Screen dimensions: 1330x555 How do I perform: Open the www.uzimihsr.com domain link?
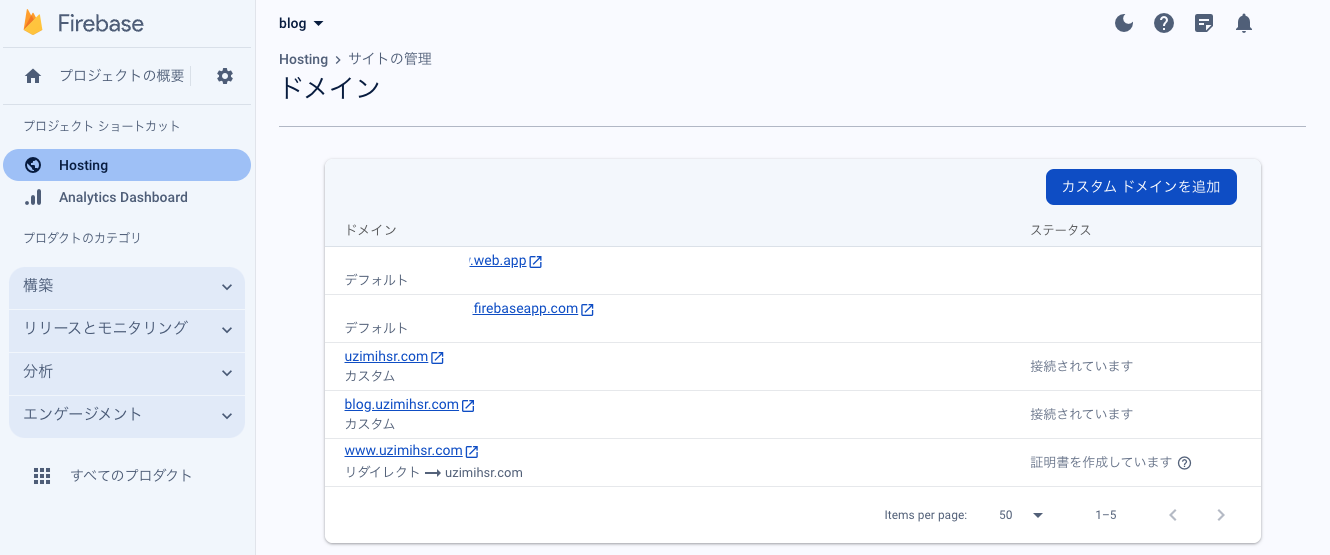tap(403, 451)
